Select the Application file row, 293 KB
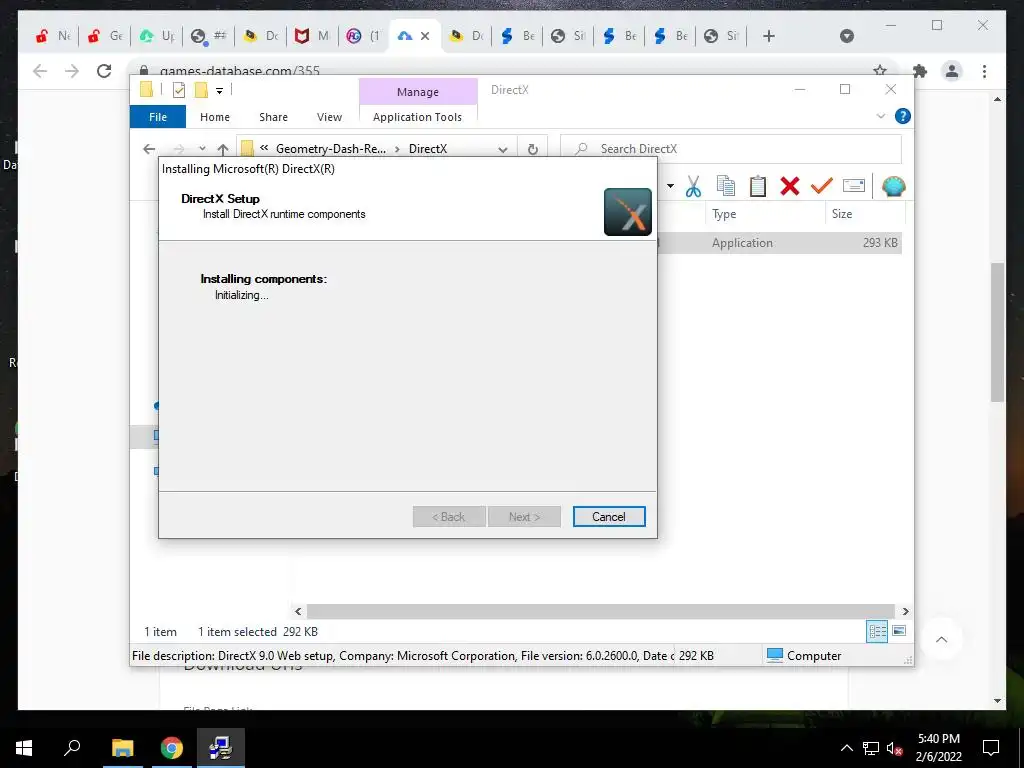This screenshot has height=768, width=1024. 780,243
